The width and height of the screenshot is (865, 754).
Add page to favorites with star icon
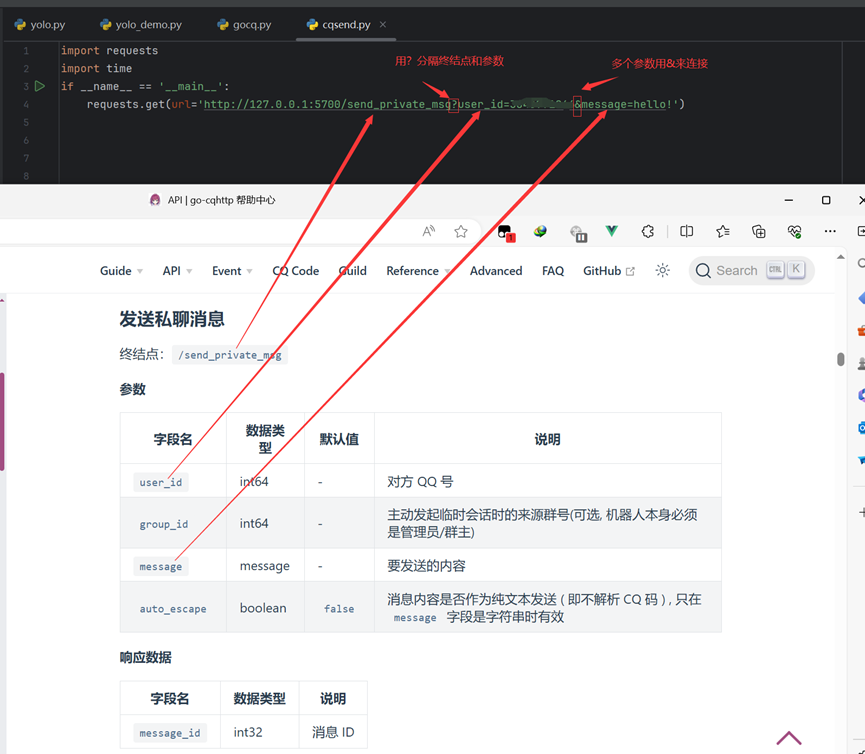pos(461,231)
